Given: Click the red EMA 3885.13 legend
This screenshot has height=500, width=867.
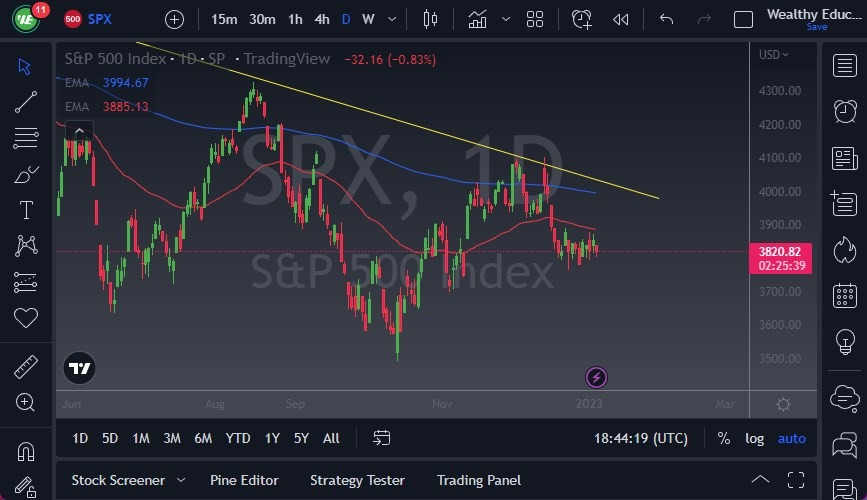Looking at the screenshot, I should click(x=107, y=106).
